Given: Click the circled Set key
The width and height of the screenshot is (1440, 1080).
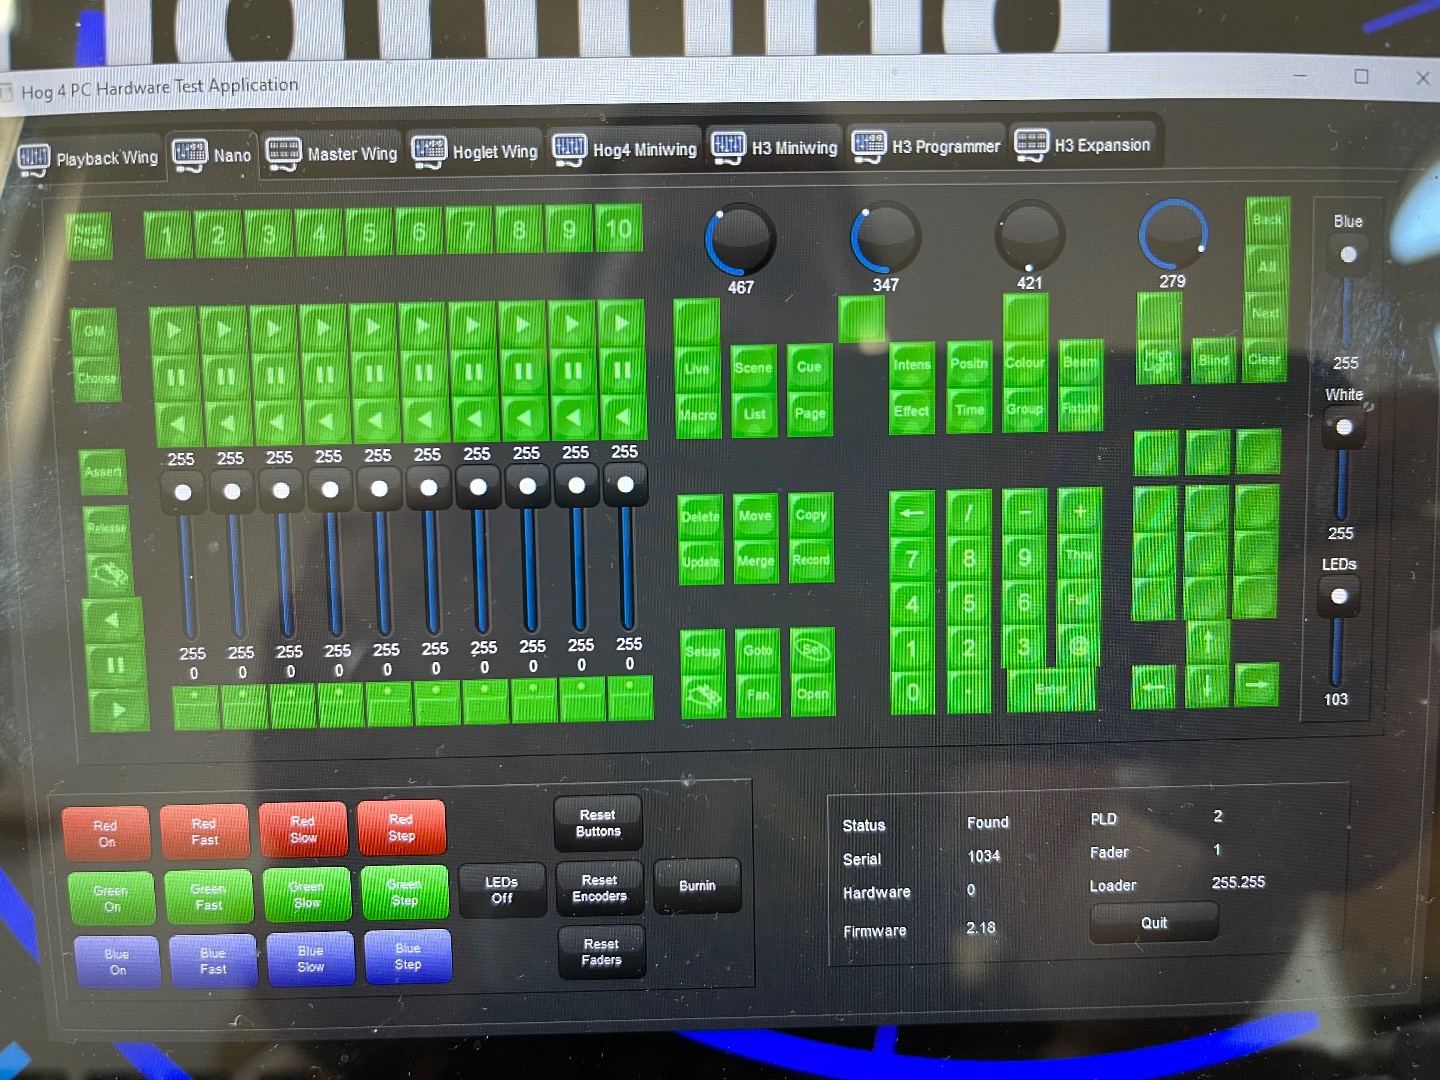Looking at the screenshot, I should point(812,650).
